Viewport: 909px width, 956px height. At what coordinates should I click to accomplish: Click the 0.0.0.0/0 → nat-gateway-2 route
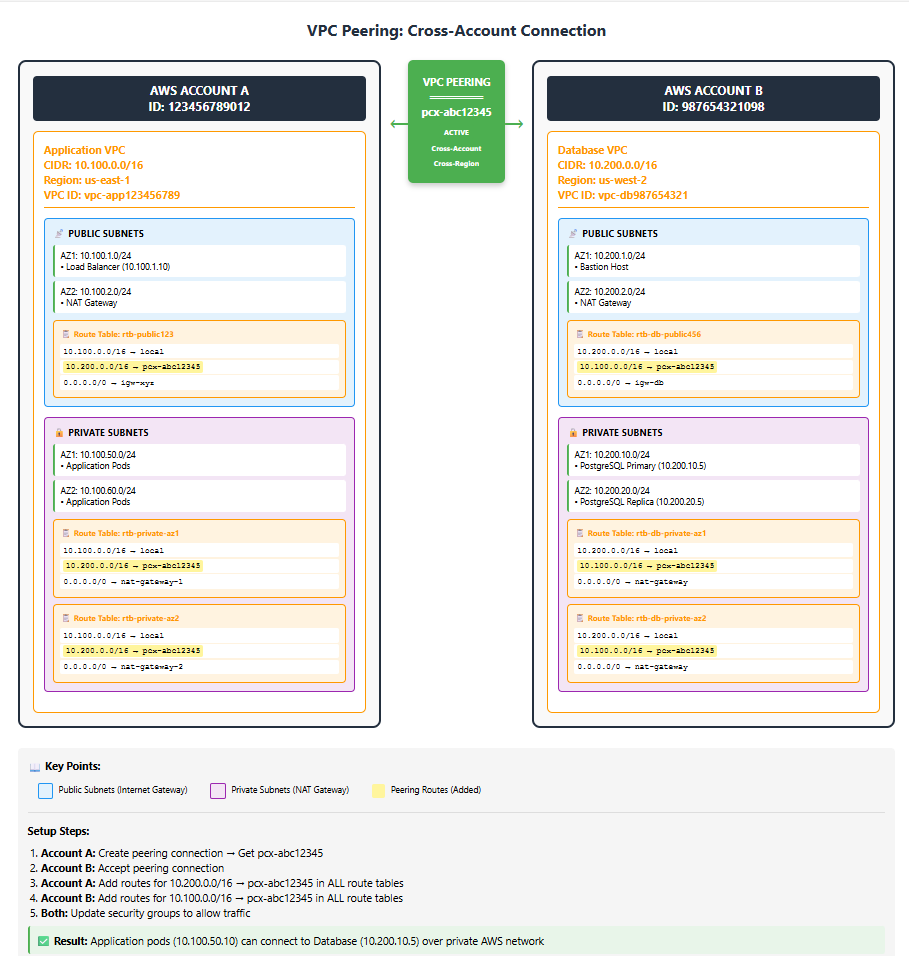(199, 667)
